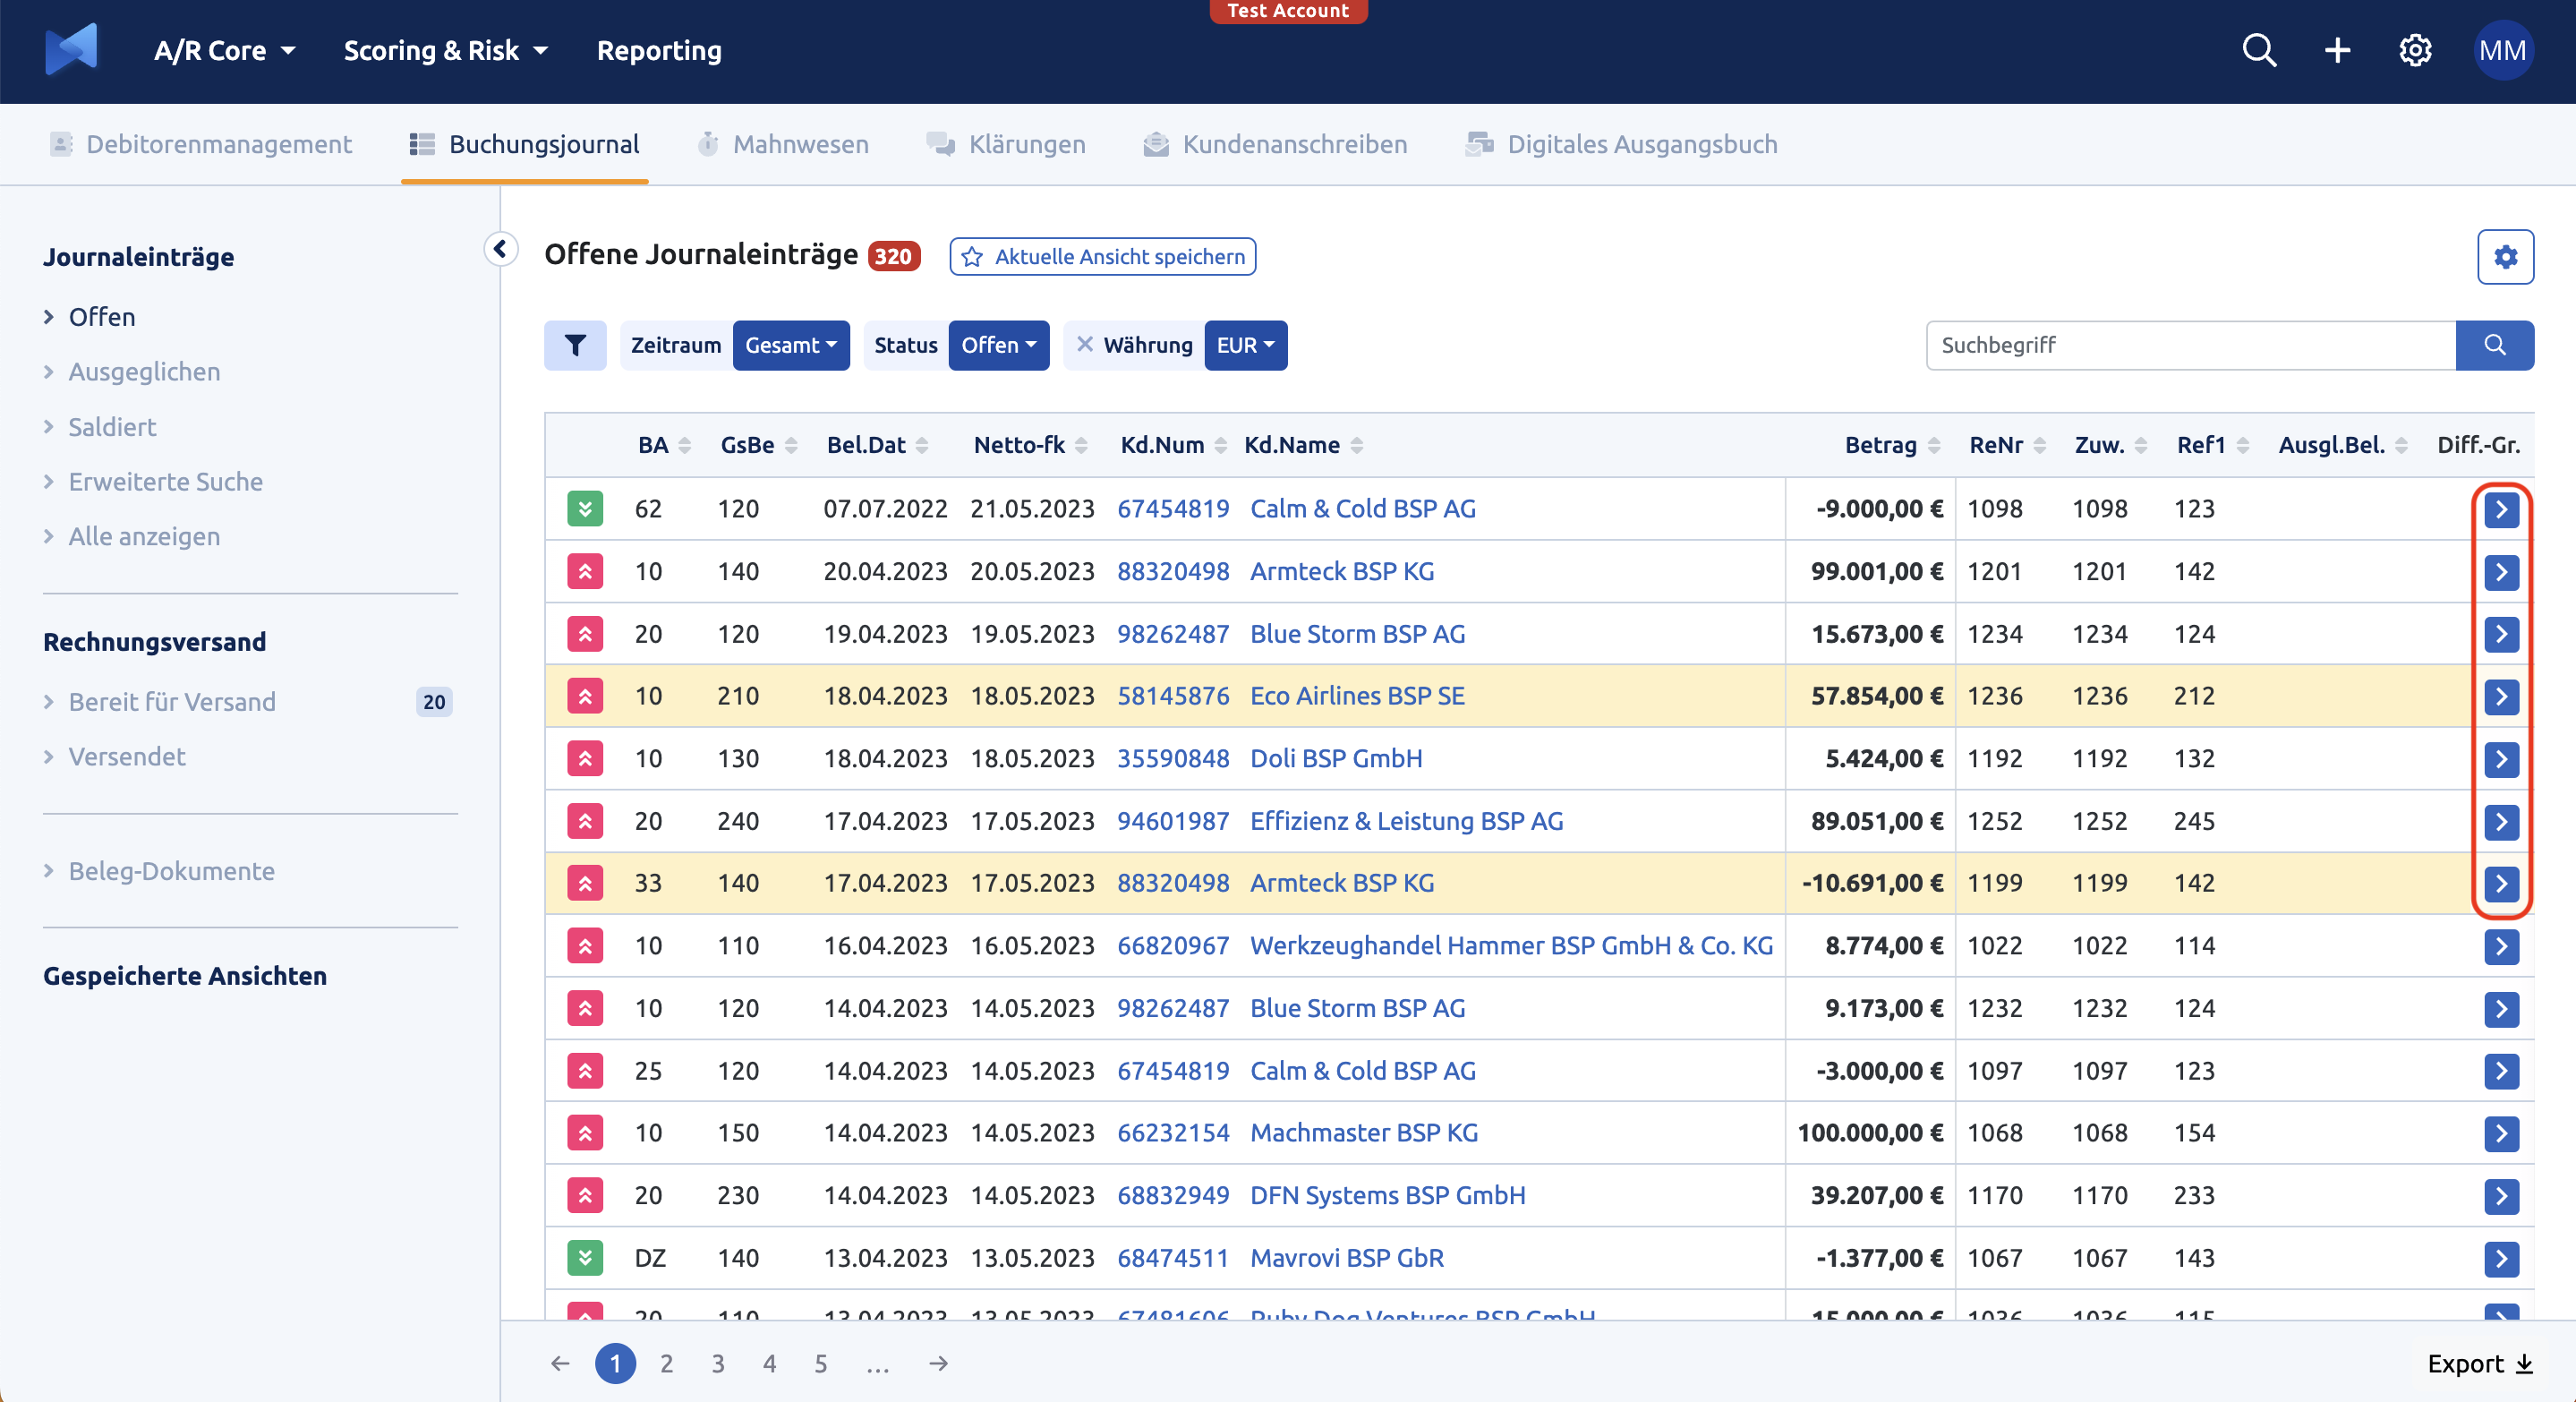Open the Digitales Ausgangsbuch tab
This screenshot has width=2576, height=1402.
coord(1622,145)
